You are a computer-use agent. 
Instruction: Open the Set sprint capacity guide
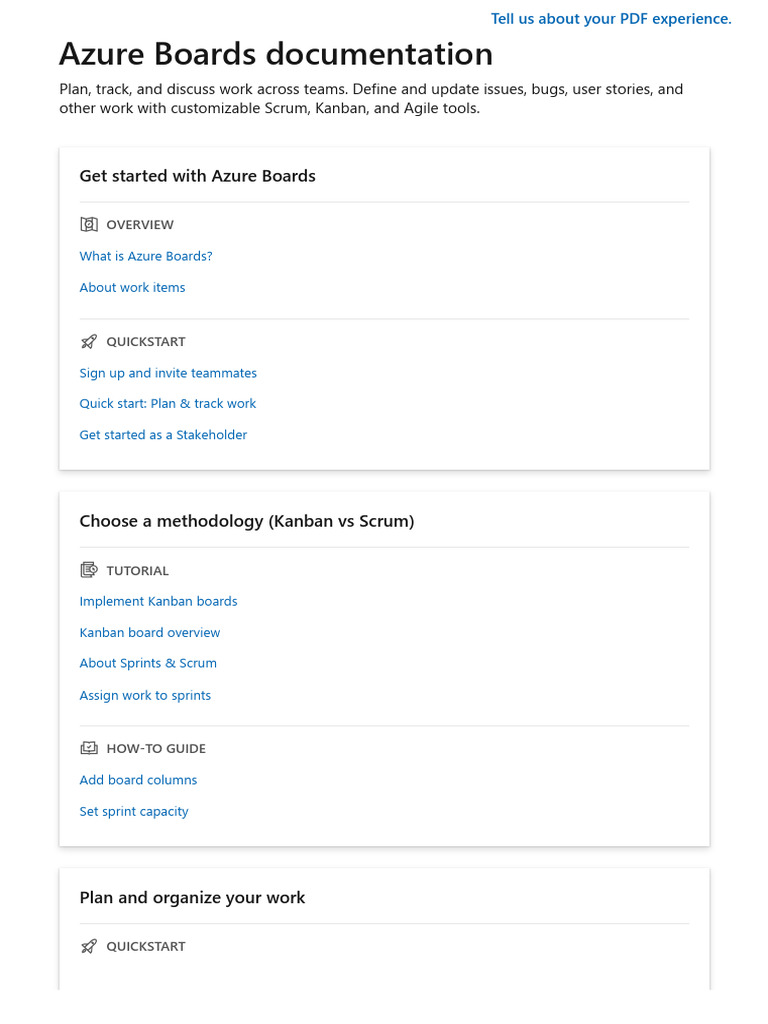134,812
